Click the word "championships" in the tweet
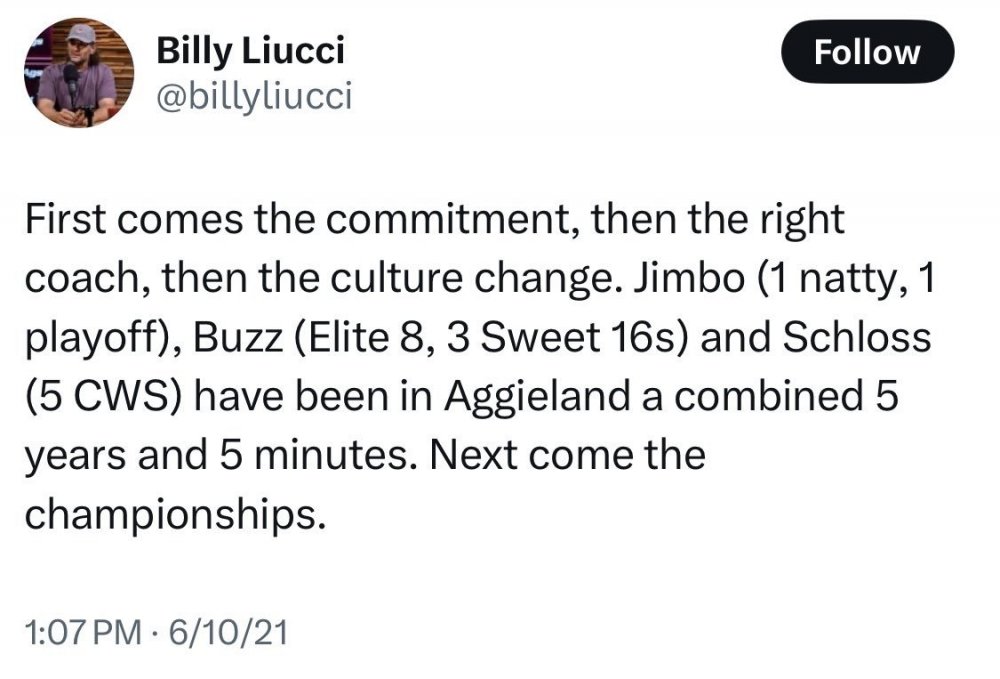This screenshot has height=679, width=1000. coord(176,513)
